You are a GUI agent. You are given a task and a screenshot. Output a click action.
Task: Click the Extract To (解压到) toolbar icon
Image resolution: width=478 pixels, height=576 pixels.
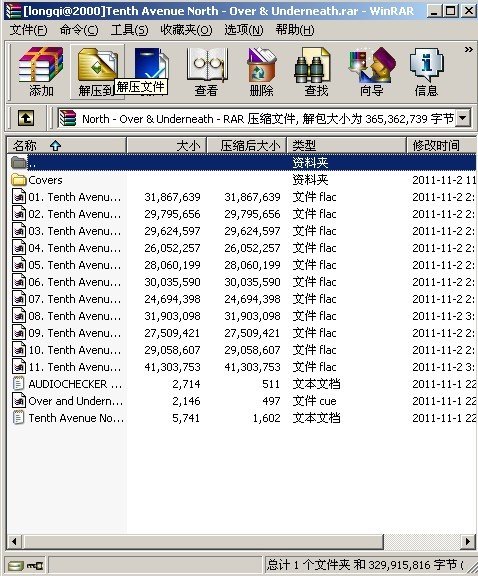click(97, 71)
